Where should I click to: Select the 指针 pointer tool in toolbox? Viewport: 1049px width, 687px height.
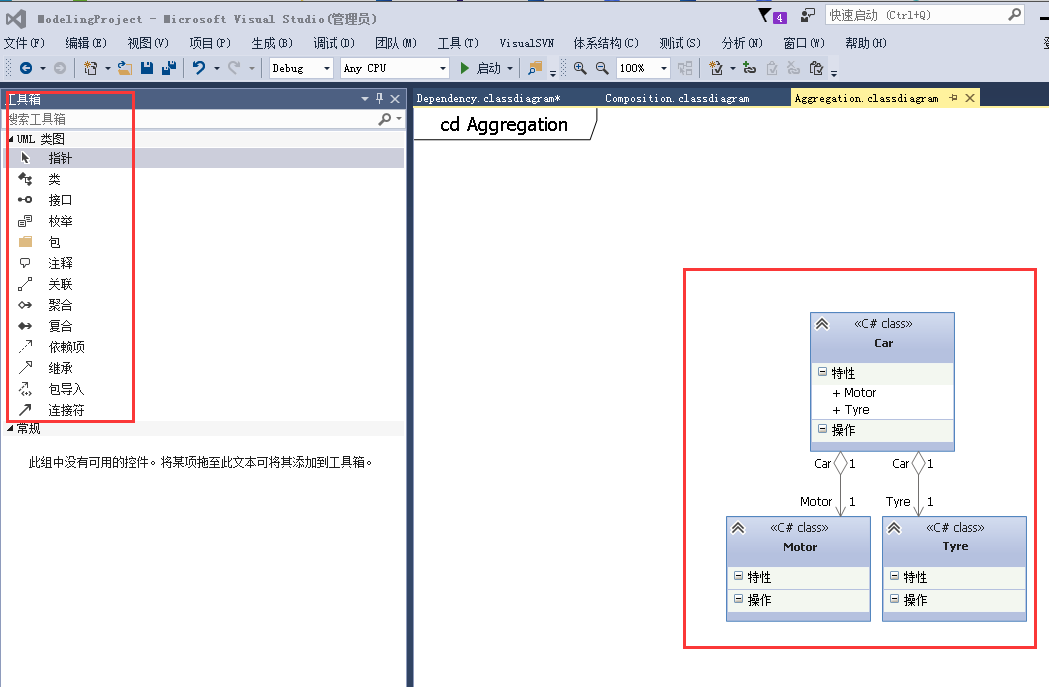click(203, 159)
